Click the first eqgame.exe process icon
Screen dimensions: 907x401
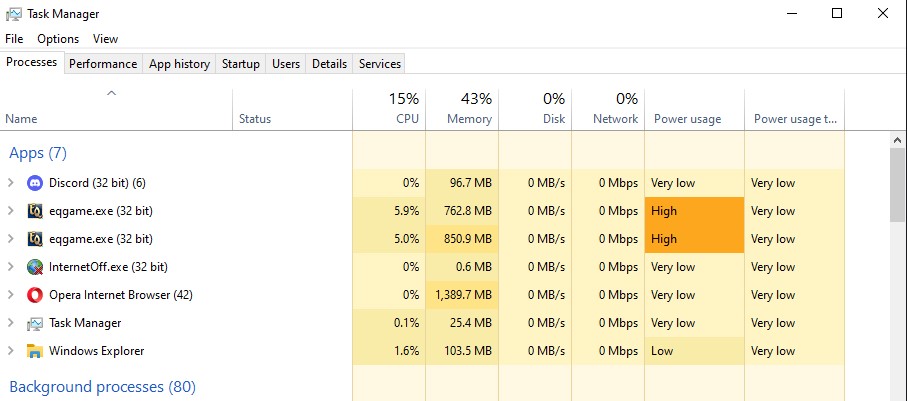coord(35,211)
